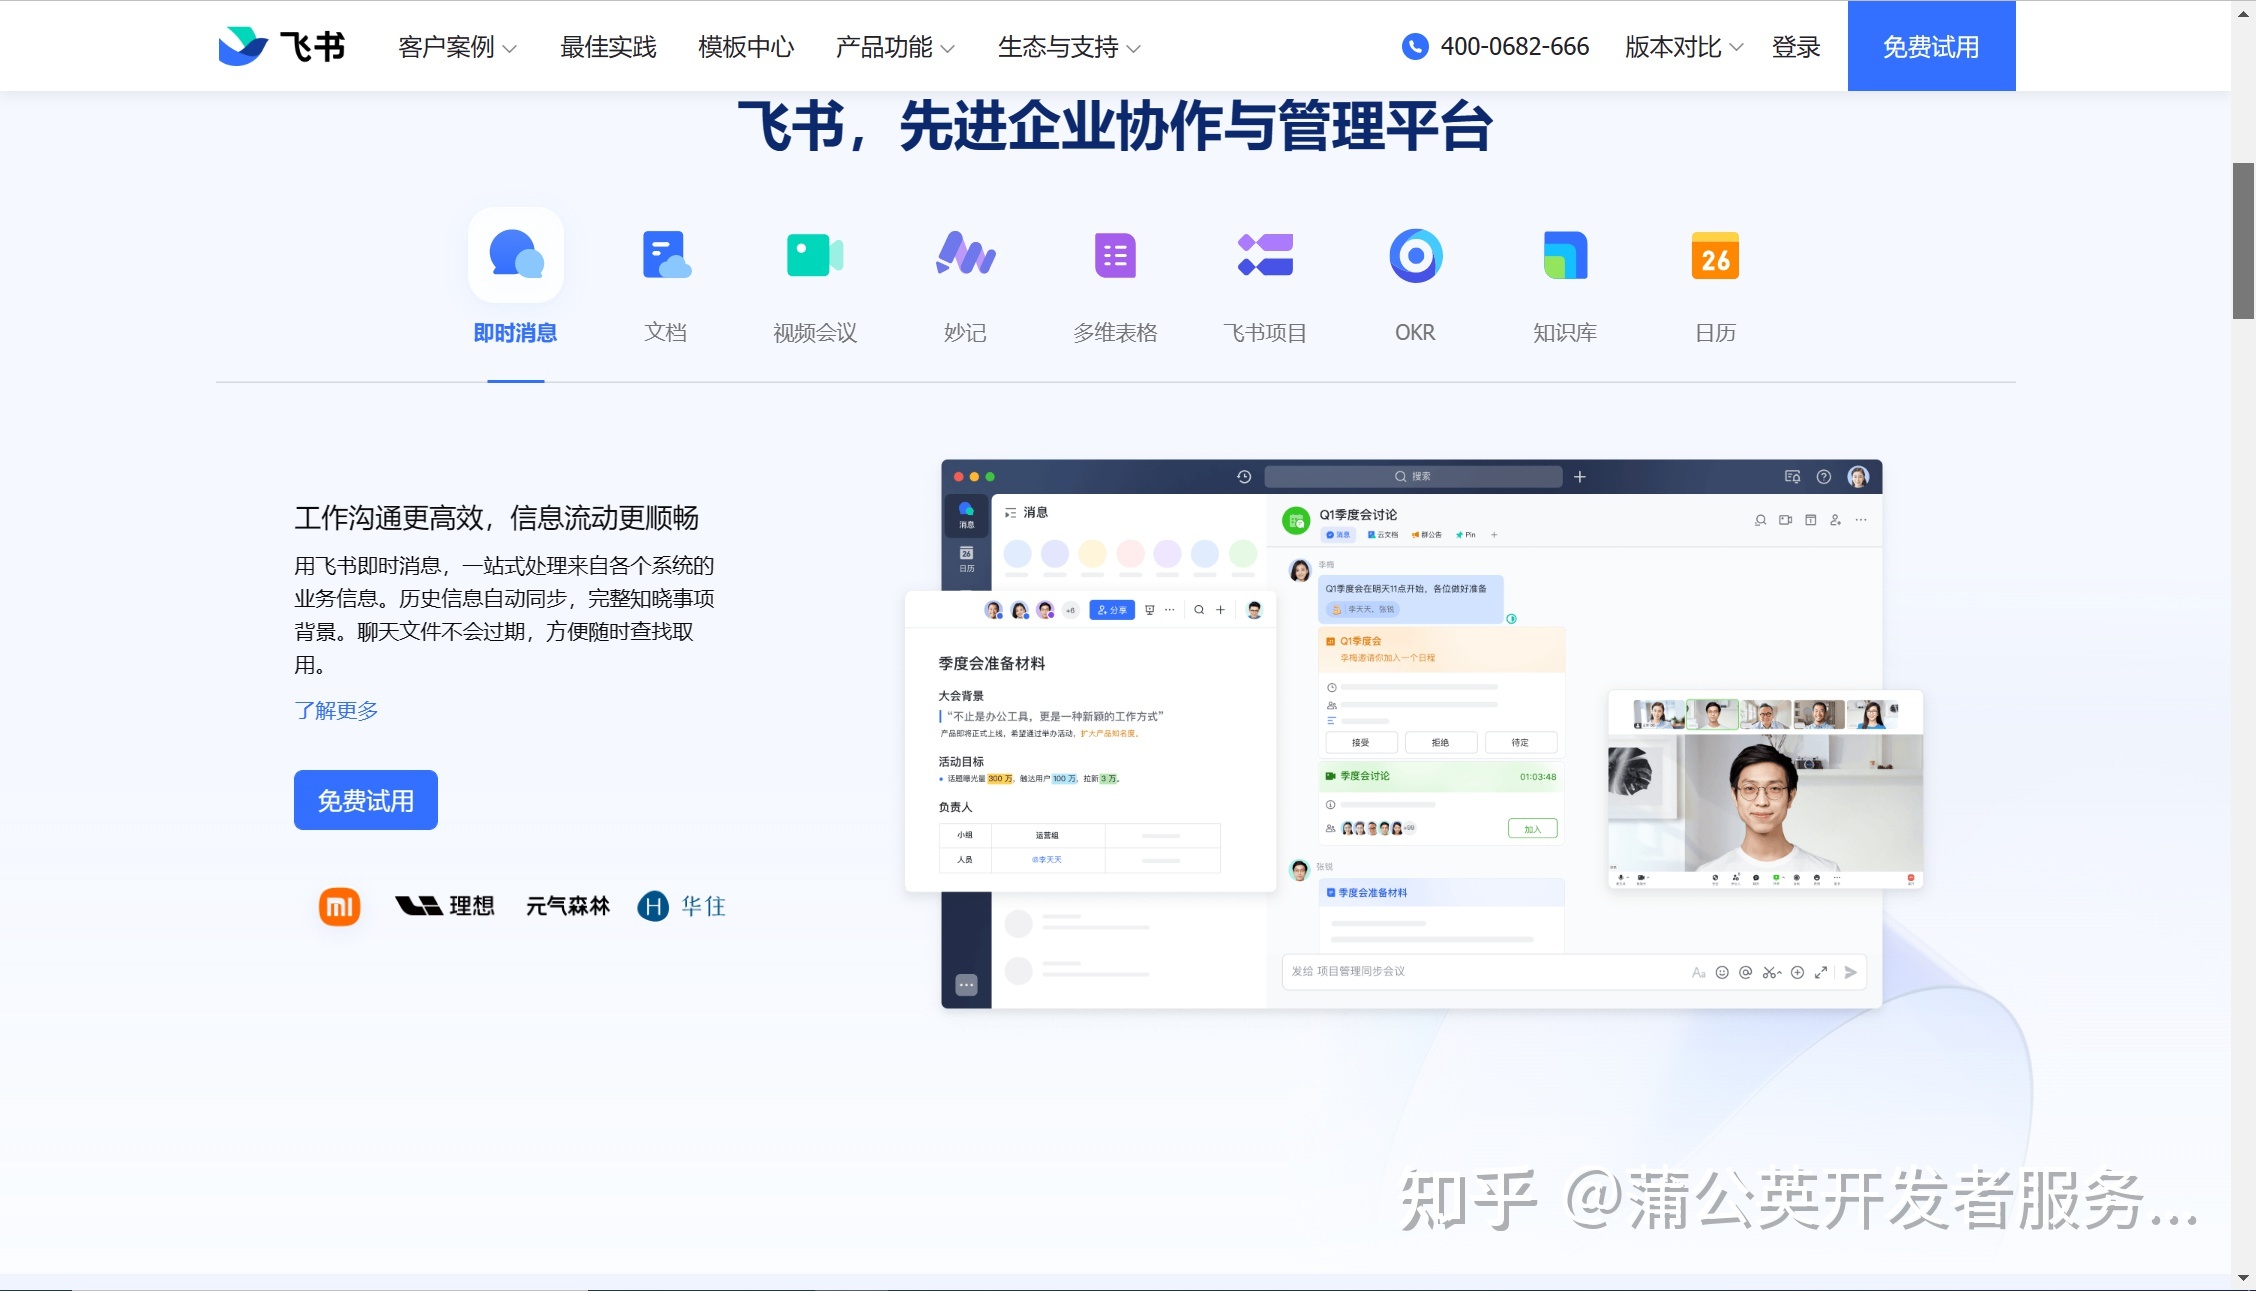
Task: Click the blue 分享 button in doc mockup
Action: point(1112,610)
